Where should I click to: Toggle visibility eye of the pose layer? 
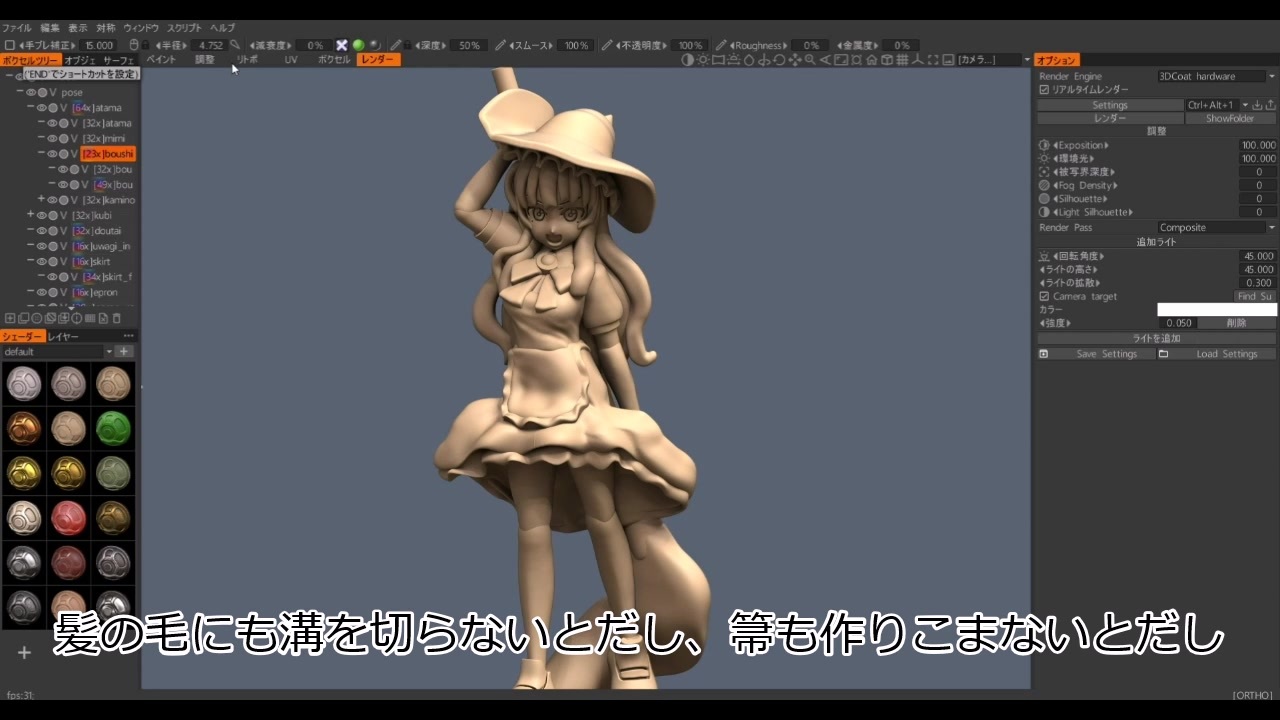[31, 93]
